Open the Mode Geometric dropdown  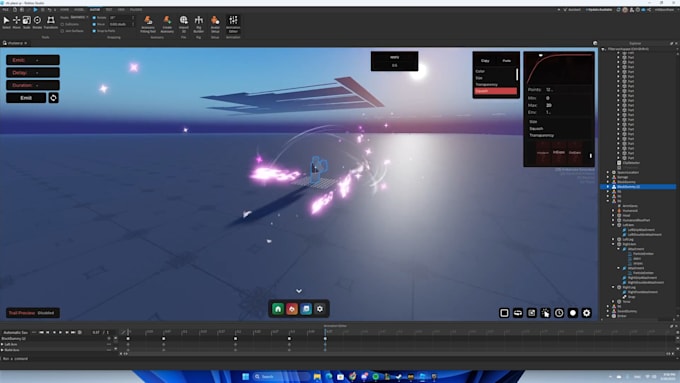pyautogui.click(x=79, y=17)
